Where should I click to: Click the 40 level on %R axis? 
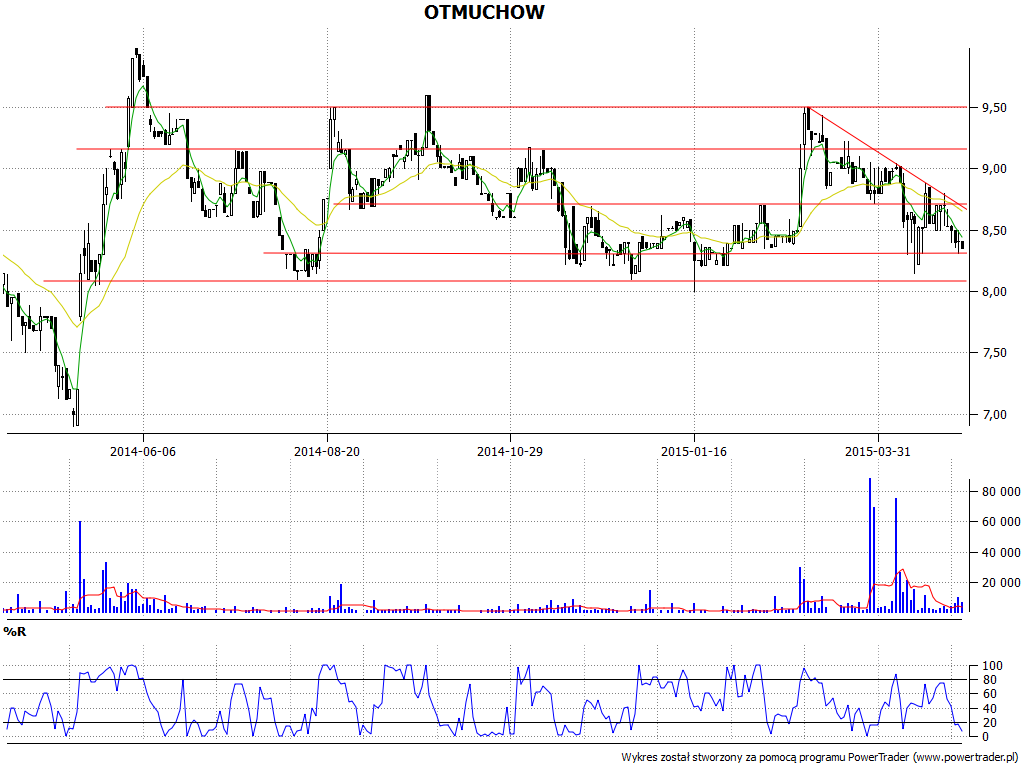click(989, 709)
